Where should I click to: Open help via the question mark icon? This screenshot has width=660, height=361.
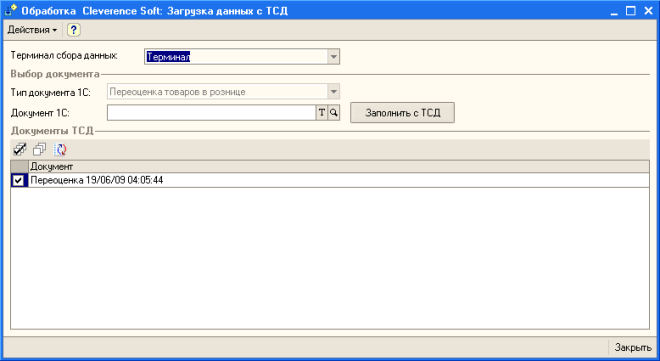(x=74, y=30)
